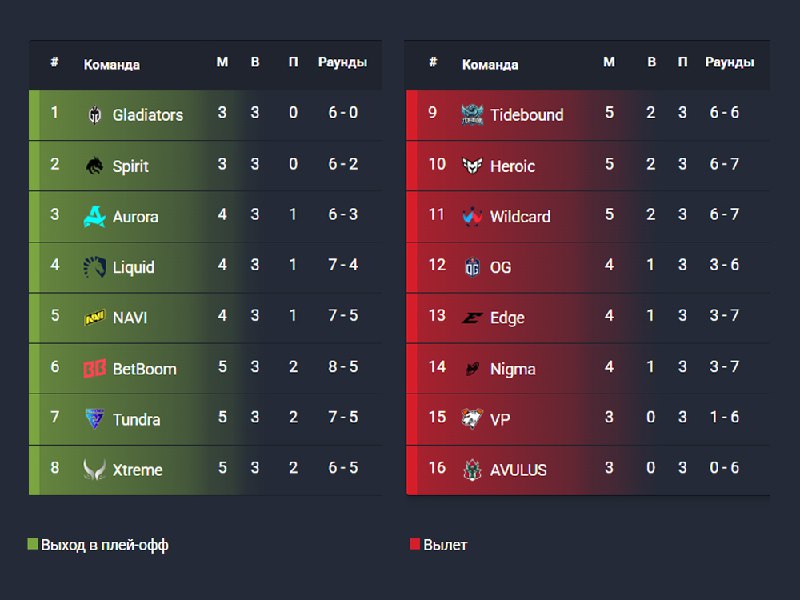Select the Aurora team logo
This screenshot has width=800, height=600.
(x=94, y=216)
